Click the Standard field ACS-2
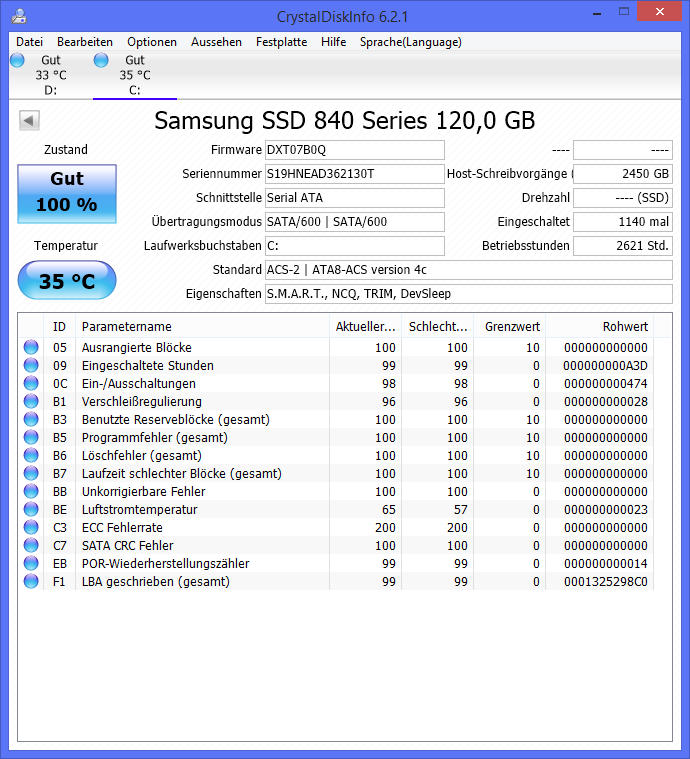Image resolution: width=690 pixels, height=759 pixels. click(469, 270)
